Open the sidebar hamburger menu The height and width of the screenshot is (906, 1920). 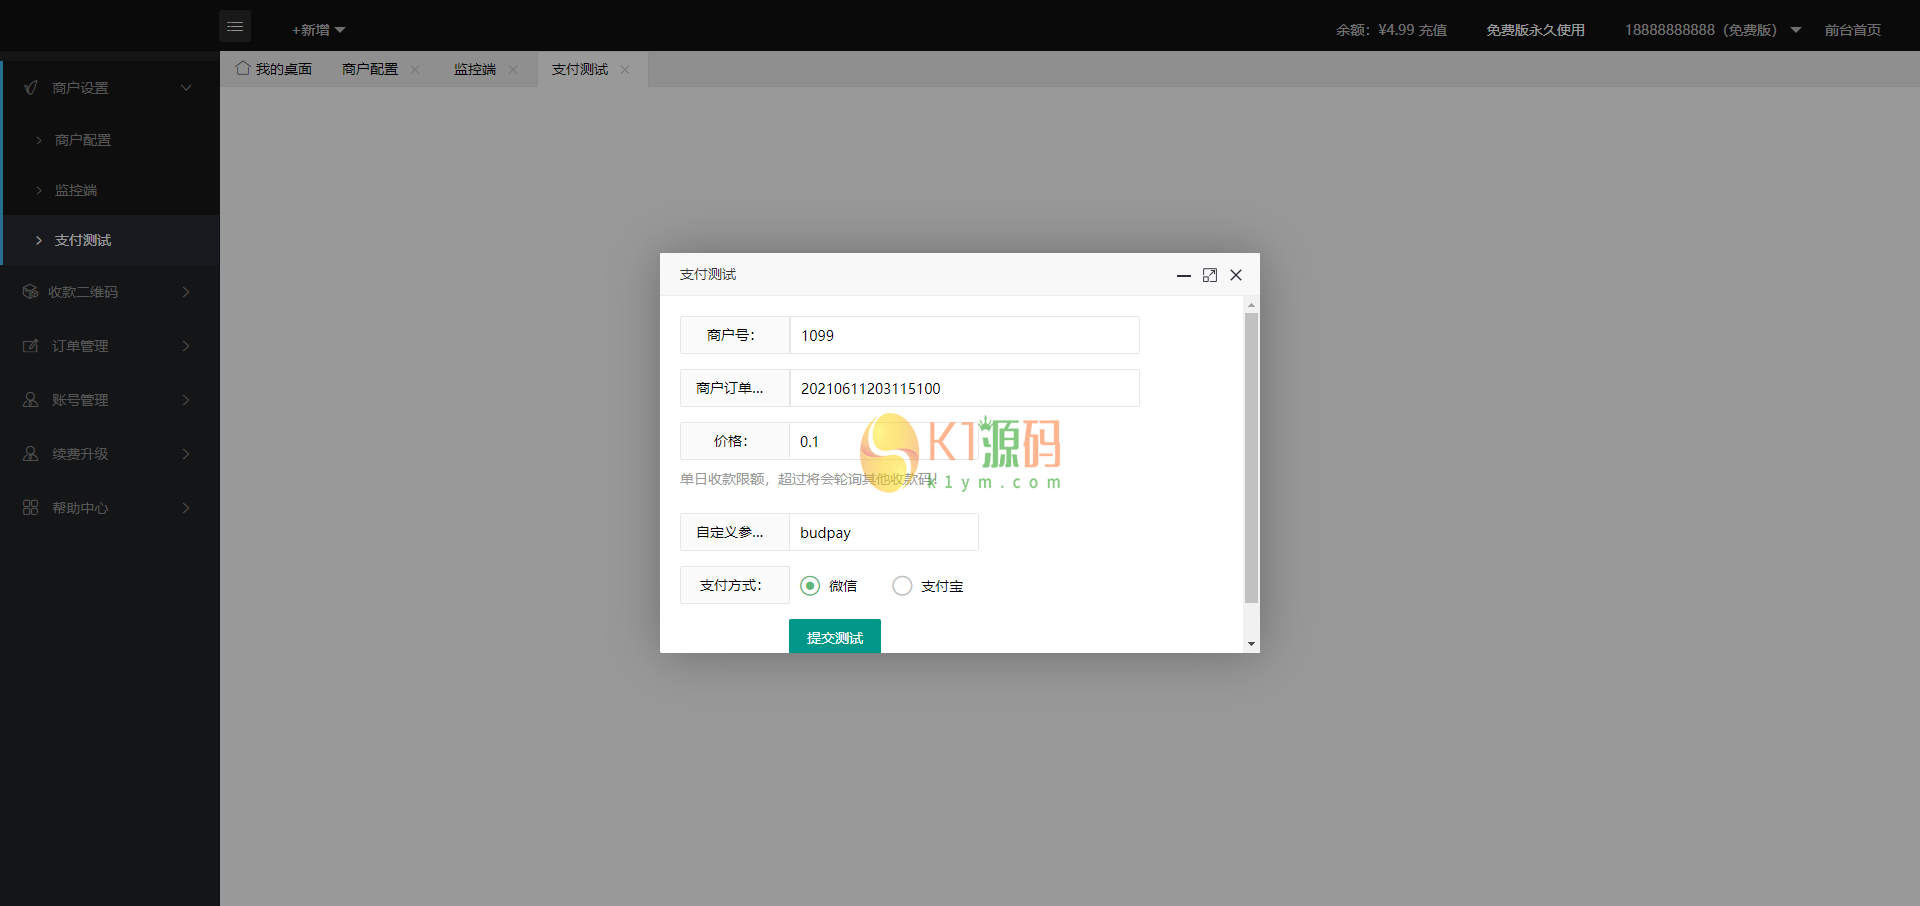tap(235, 26)
